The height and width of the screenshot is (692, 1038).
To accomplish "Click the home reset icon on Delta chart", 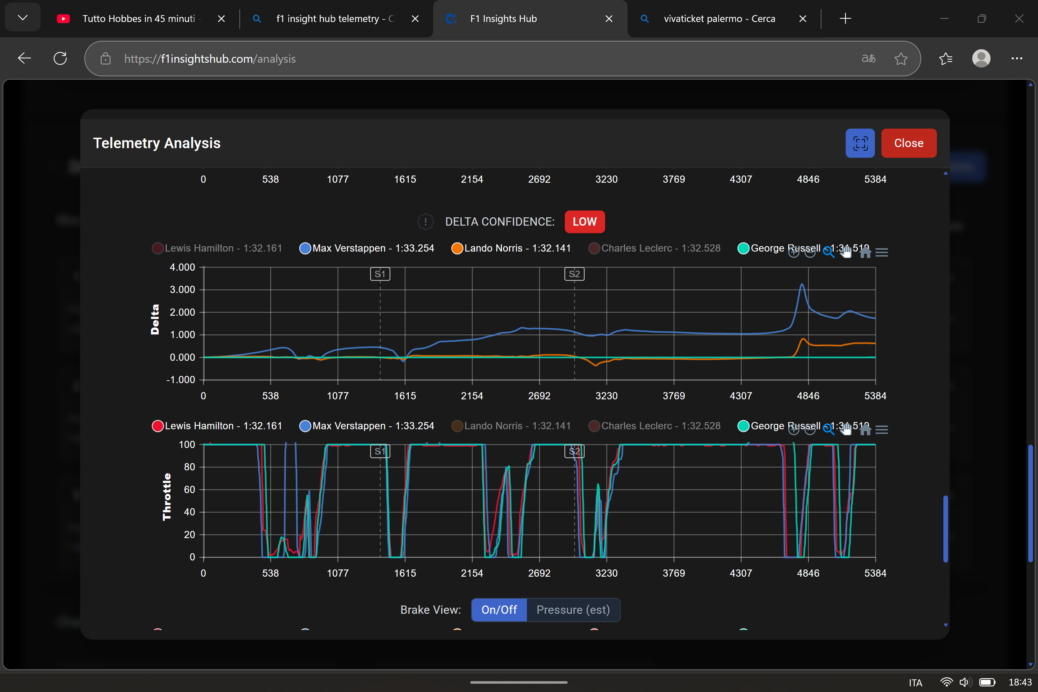I will click(x=865, y=252).
